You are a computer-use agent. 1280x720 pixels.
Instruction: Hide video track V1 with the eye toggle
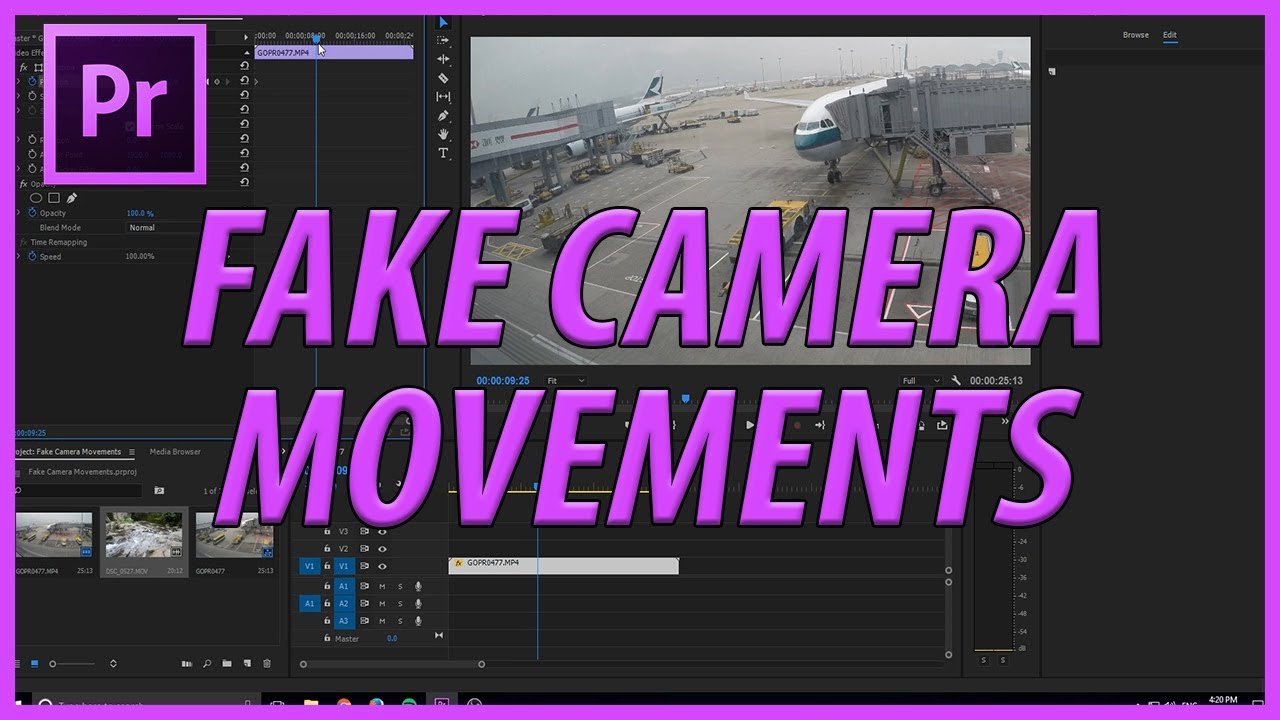[x=383, y=566]
